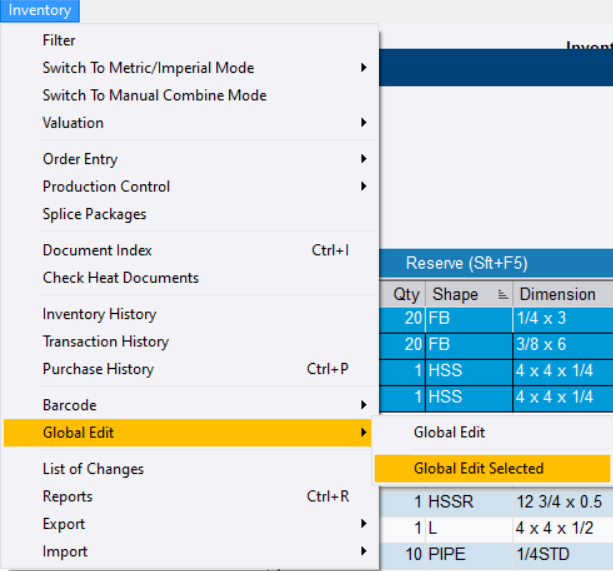
Task: Open List of Changes
Action: click(x=93, y=469)
